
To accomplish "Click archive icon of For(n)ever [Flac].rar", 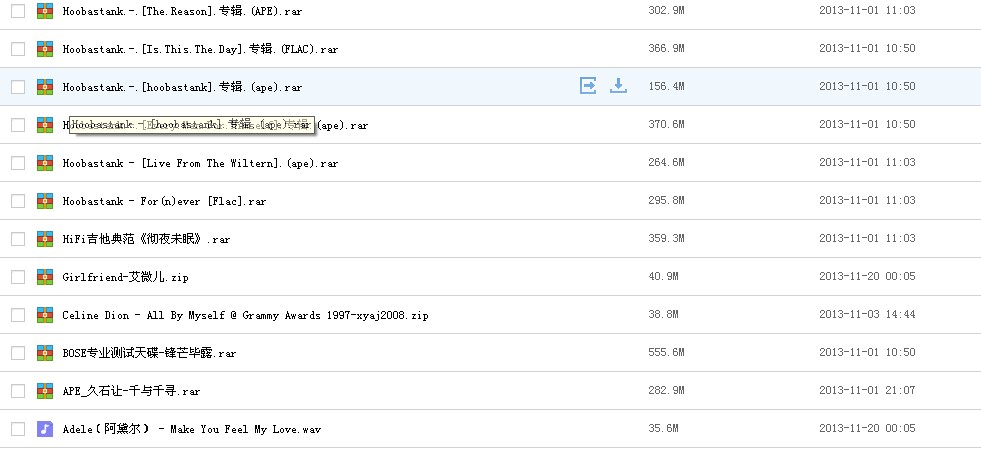I will [44, 201].
